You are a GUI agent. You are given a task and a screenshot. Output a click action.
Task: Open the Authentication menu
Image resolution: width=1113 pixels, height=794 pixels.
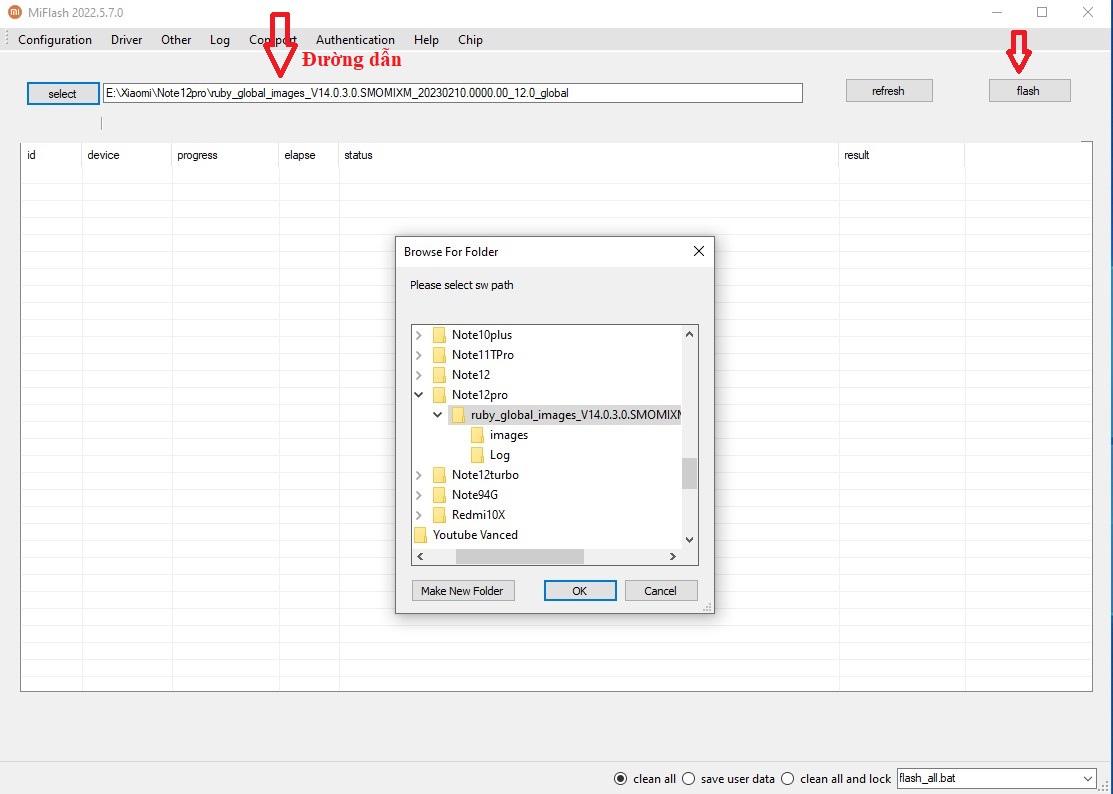point(355,40)
